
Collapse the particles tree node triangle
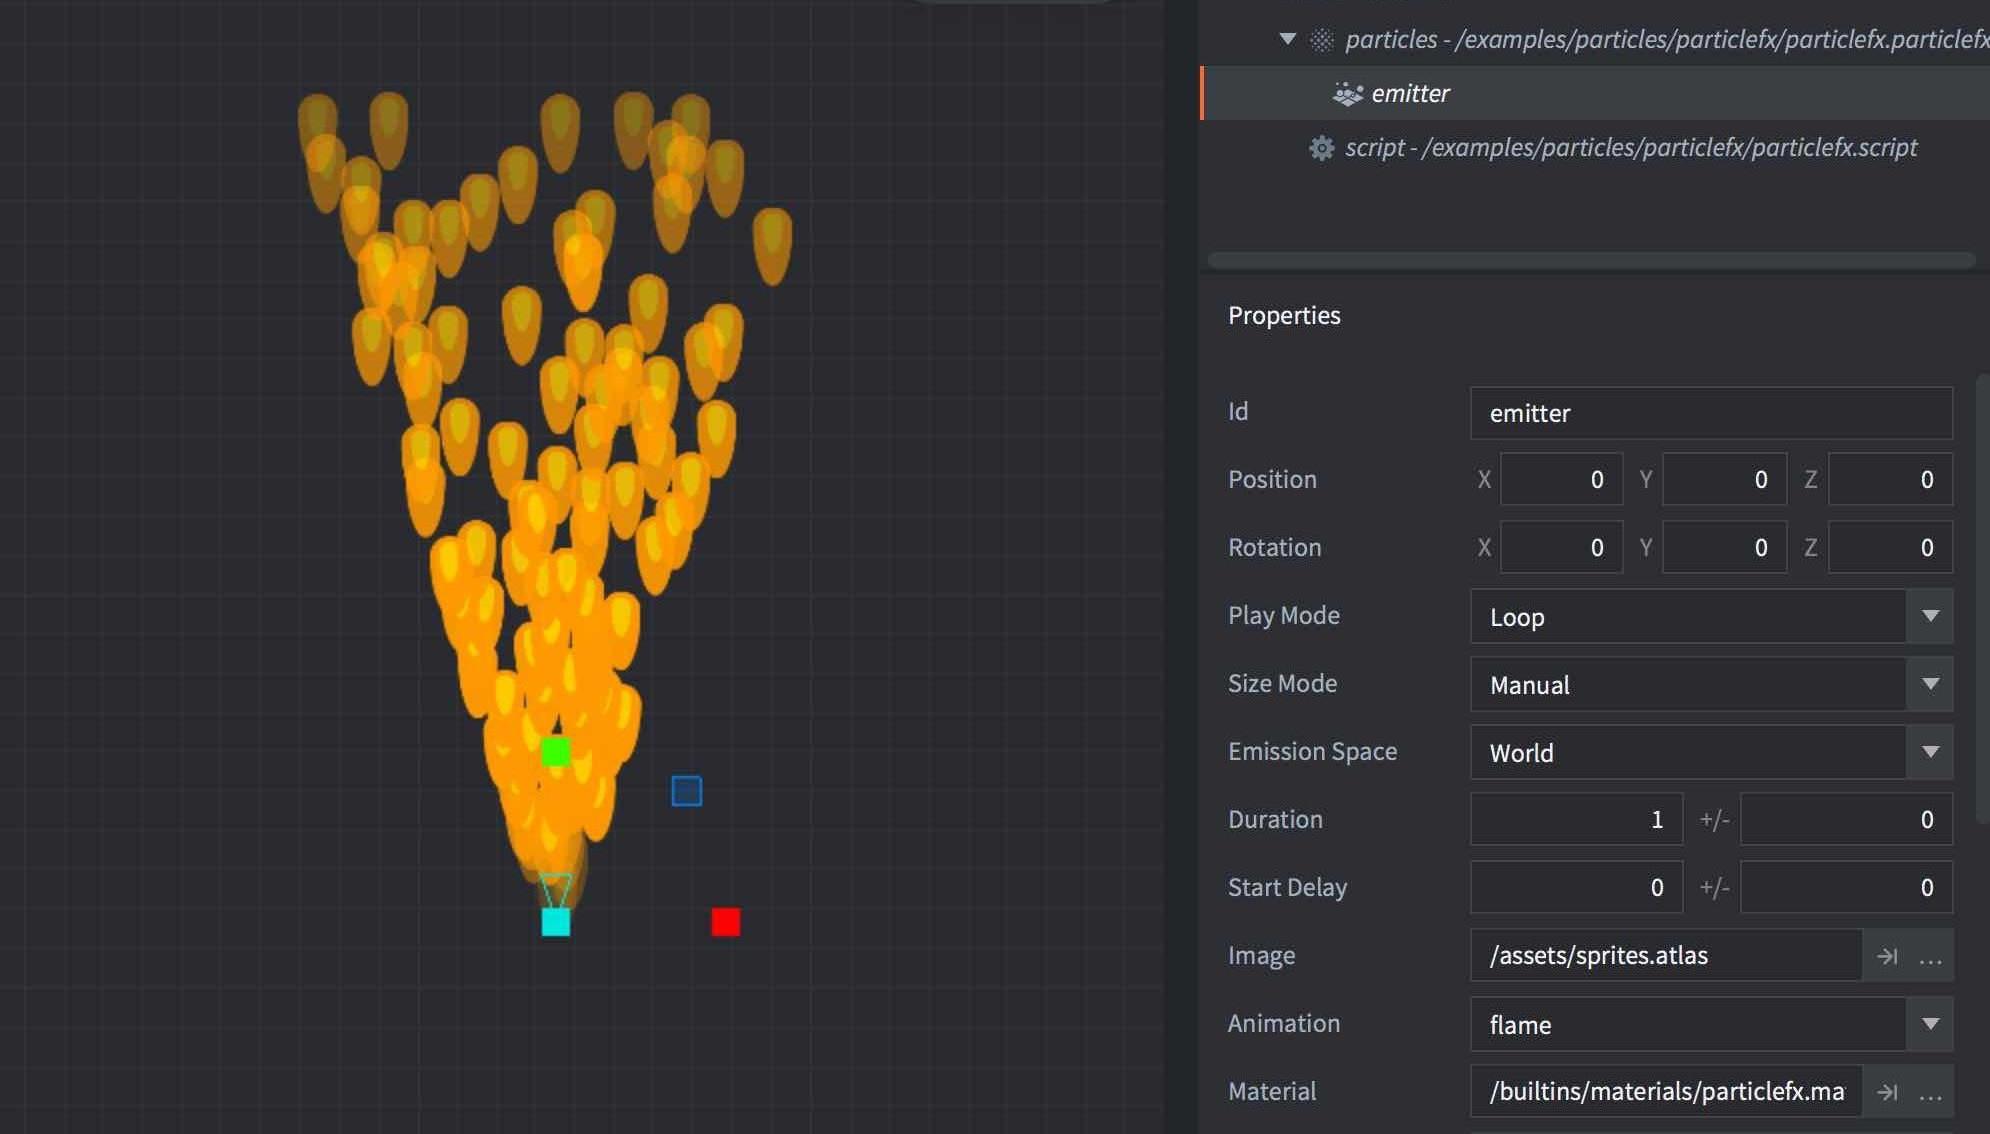click(x=1288, y=39)
